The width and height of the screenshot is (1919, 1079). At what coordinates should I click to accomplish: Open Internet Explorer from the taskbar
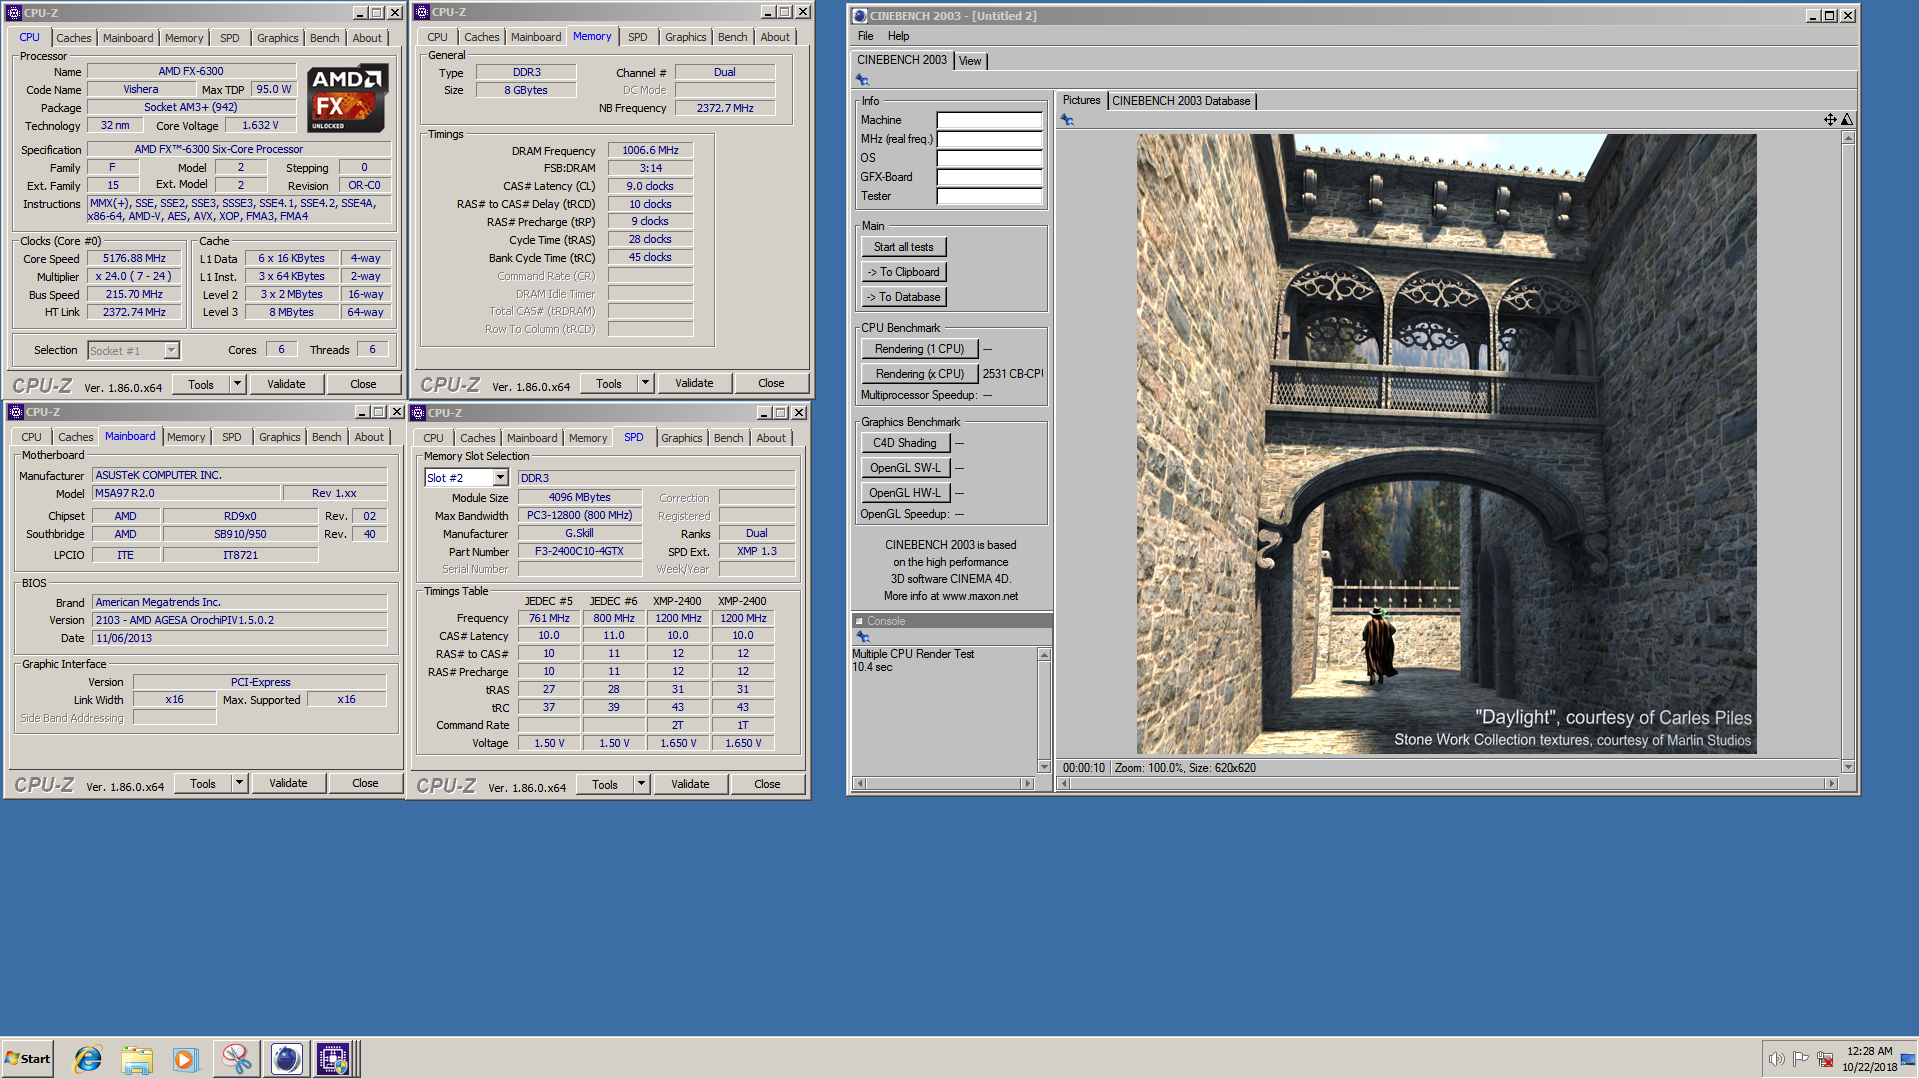(x=88, y=1059)
